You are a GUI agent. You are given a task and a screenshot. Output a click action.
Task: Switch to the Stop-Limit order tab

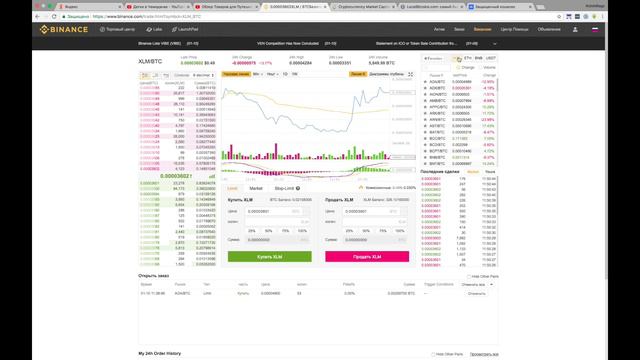(284, 188)
